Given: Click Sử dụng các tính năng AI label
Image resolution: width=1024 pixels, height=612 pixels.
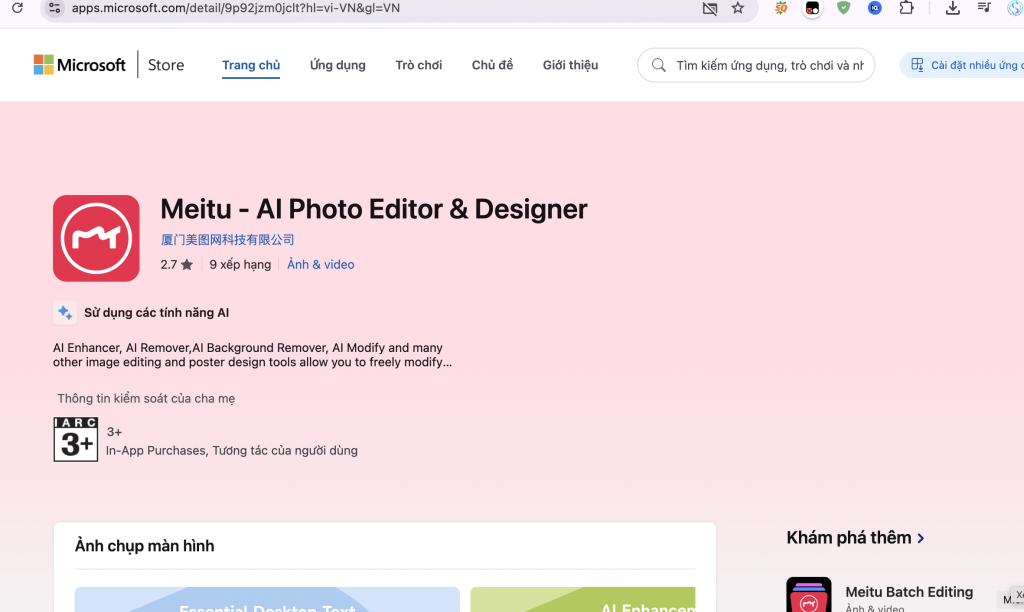Looking at the screenshot, I should click(x=156, y=313).
